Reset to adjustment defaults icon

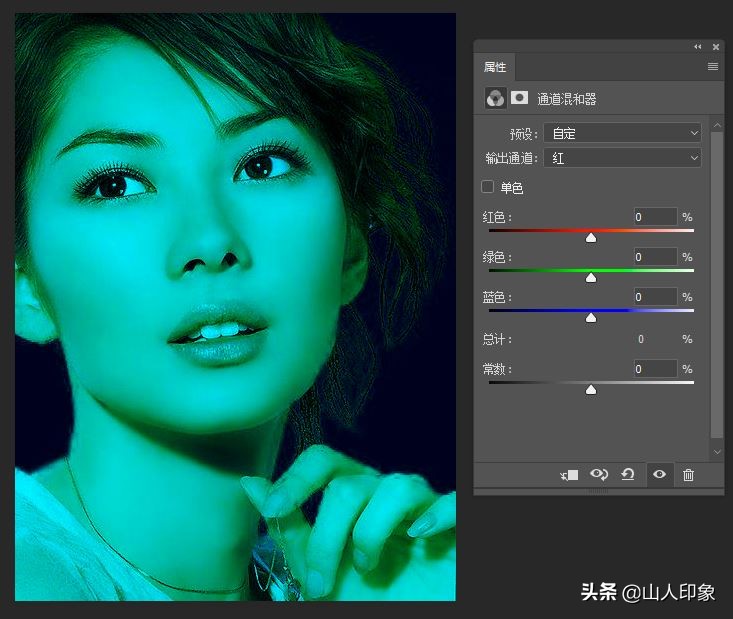[627, 475]
